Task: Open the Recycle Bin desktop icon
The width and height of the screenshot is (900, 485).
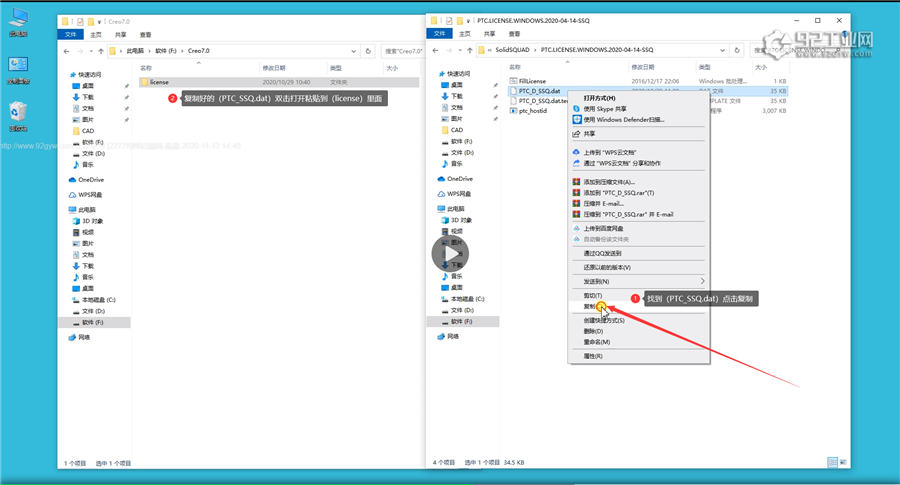Action: click(x=18, y=115)
